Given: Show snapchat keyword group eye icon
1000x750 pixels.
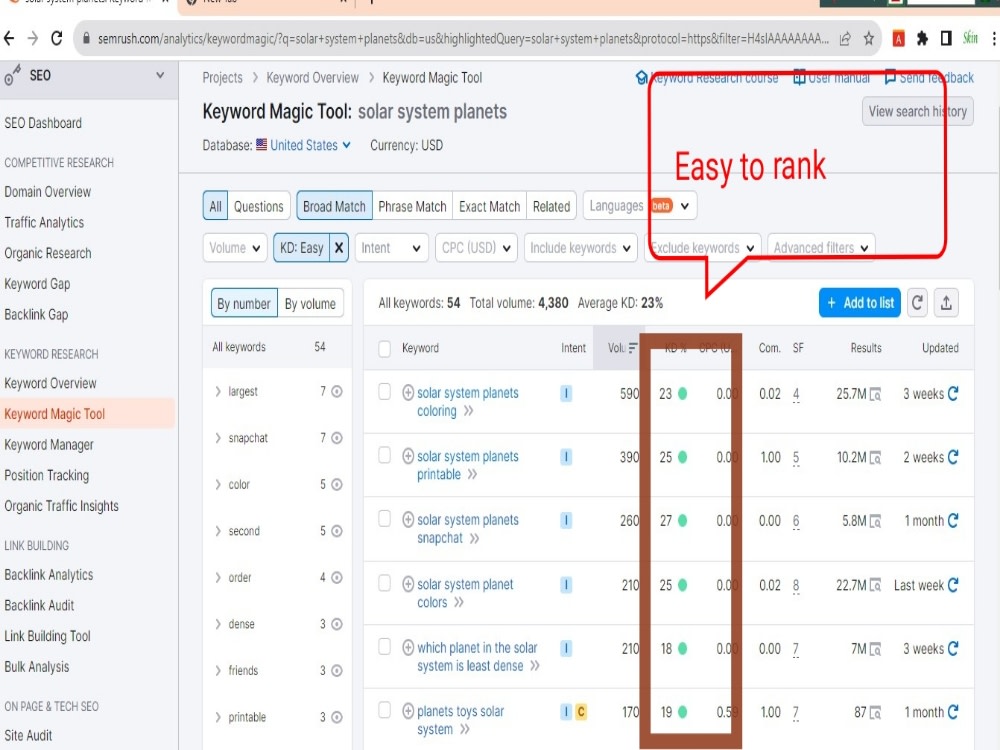Looking at the screenshot, I should coord(337,438).
